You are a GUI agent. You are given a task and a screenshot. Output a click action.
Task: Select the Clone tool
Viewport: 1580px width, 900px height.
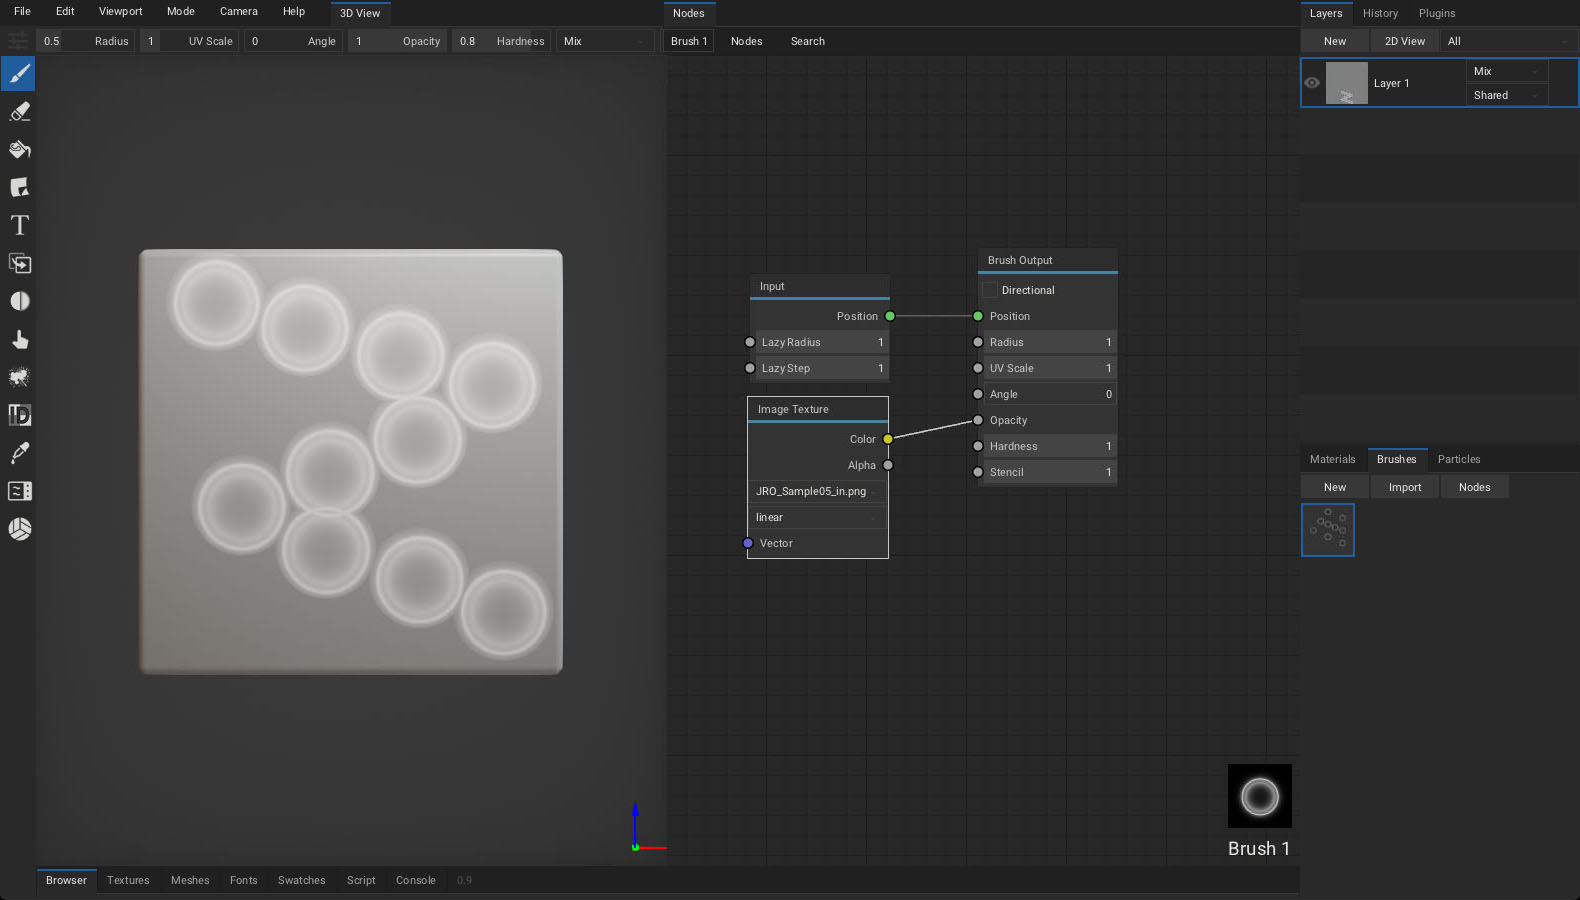(19, 264)
